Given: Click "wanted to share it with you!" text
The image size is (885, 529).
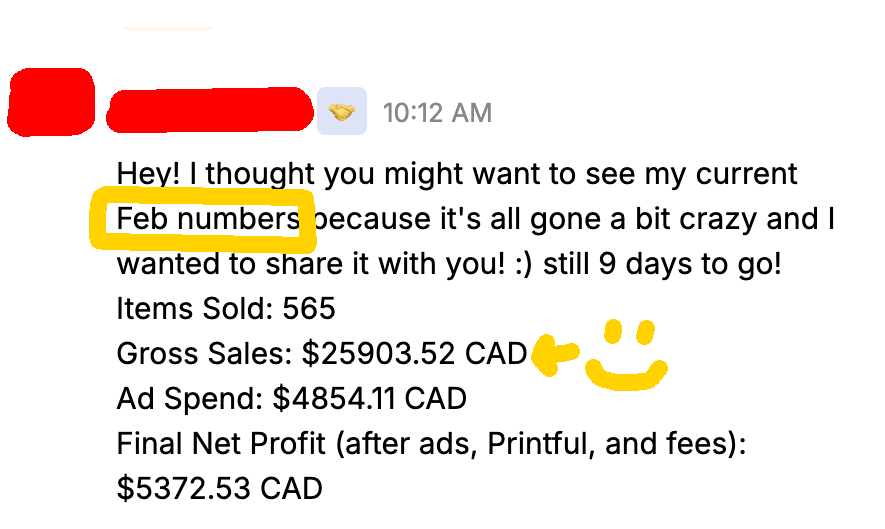Looking at the screenshot, I should point(310,264).
